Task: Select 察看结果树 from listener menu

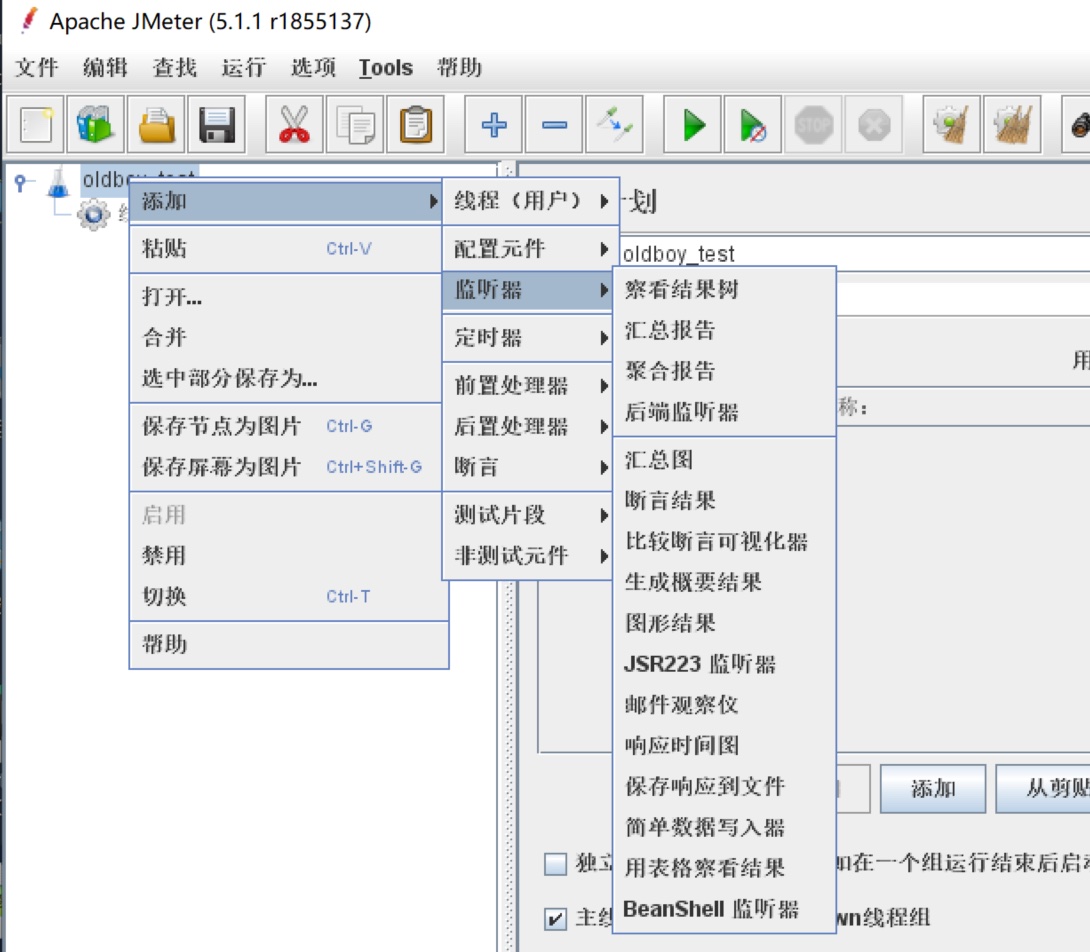Action: [x=682, y=290]
